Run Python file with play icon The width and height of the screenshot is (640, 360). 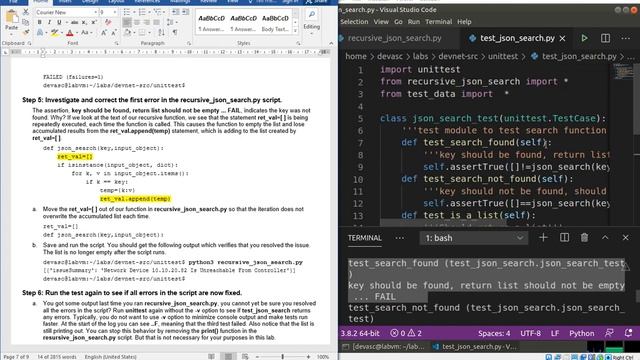pos(584,38)
